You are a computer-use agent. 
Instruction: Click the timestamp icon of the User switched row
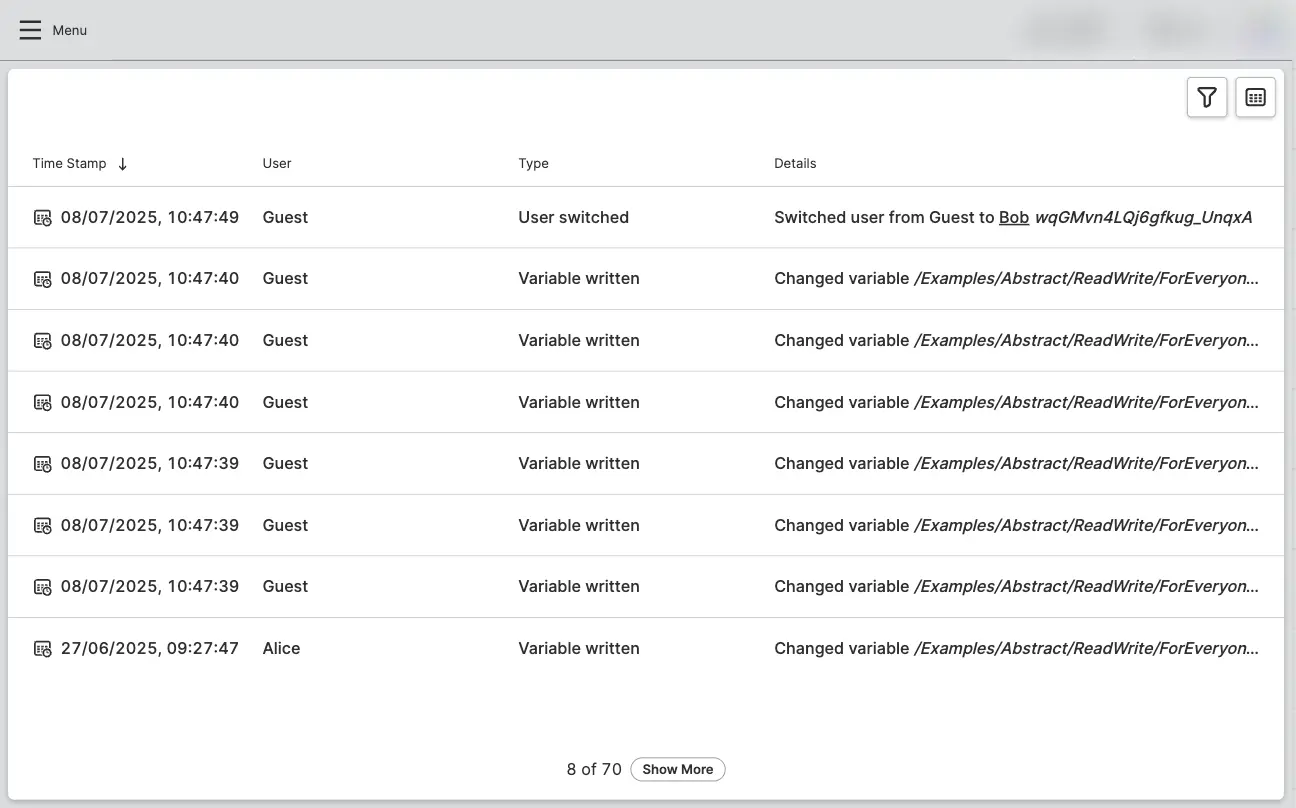[x=43, y=218]
